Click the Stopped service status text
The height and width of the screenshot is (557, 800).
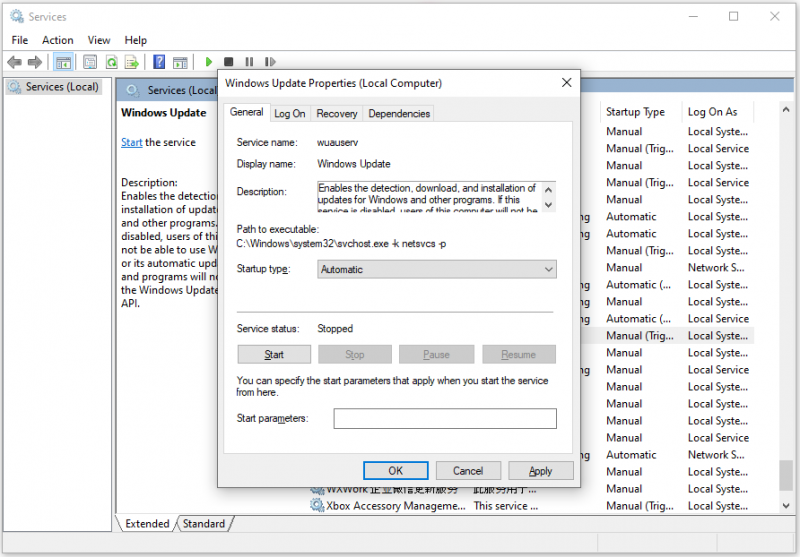tap(335, 328)
